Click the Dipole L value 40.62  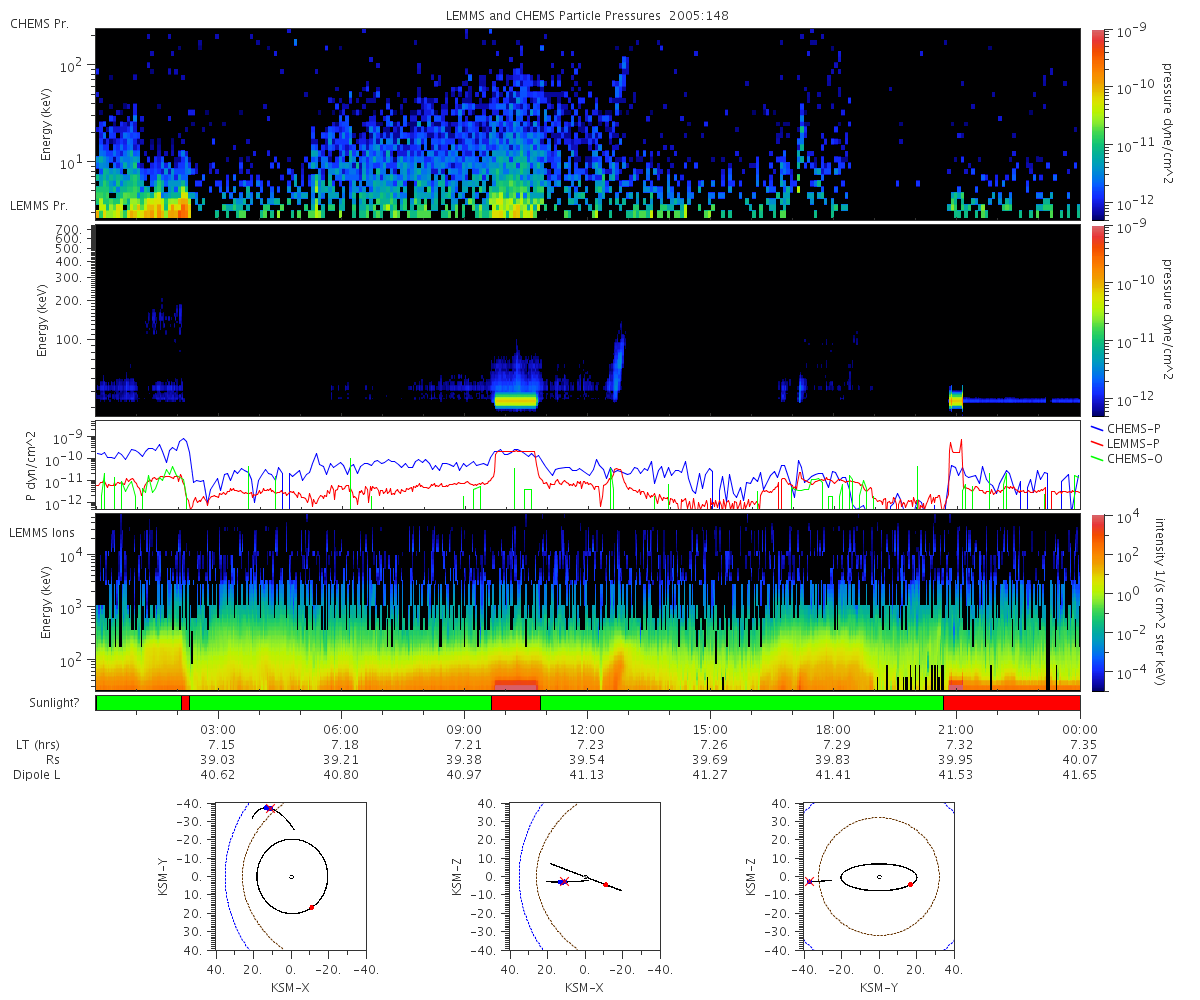coord(219,775)
